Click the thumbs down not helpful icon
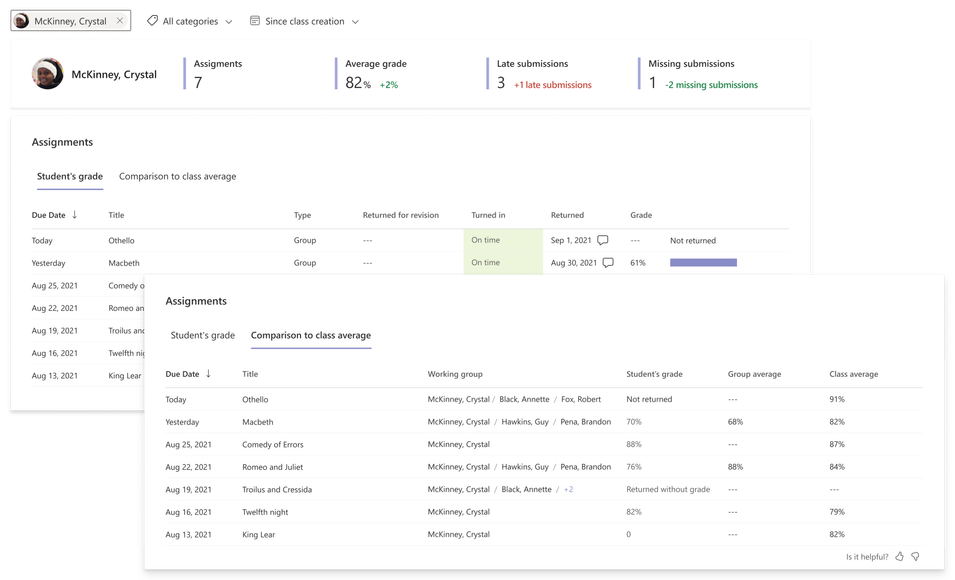Image resolution: width=955 pixels, height=580 pixels. (x=915, y=556)
